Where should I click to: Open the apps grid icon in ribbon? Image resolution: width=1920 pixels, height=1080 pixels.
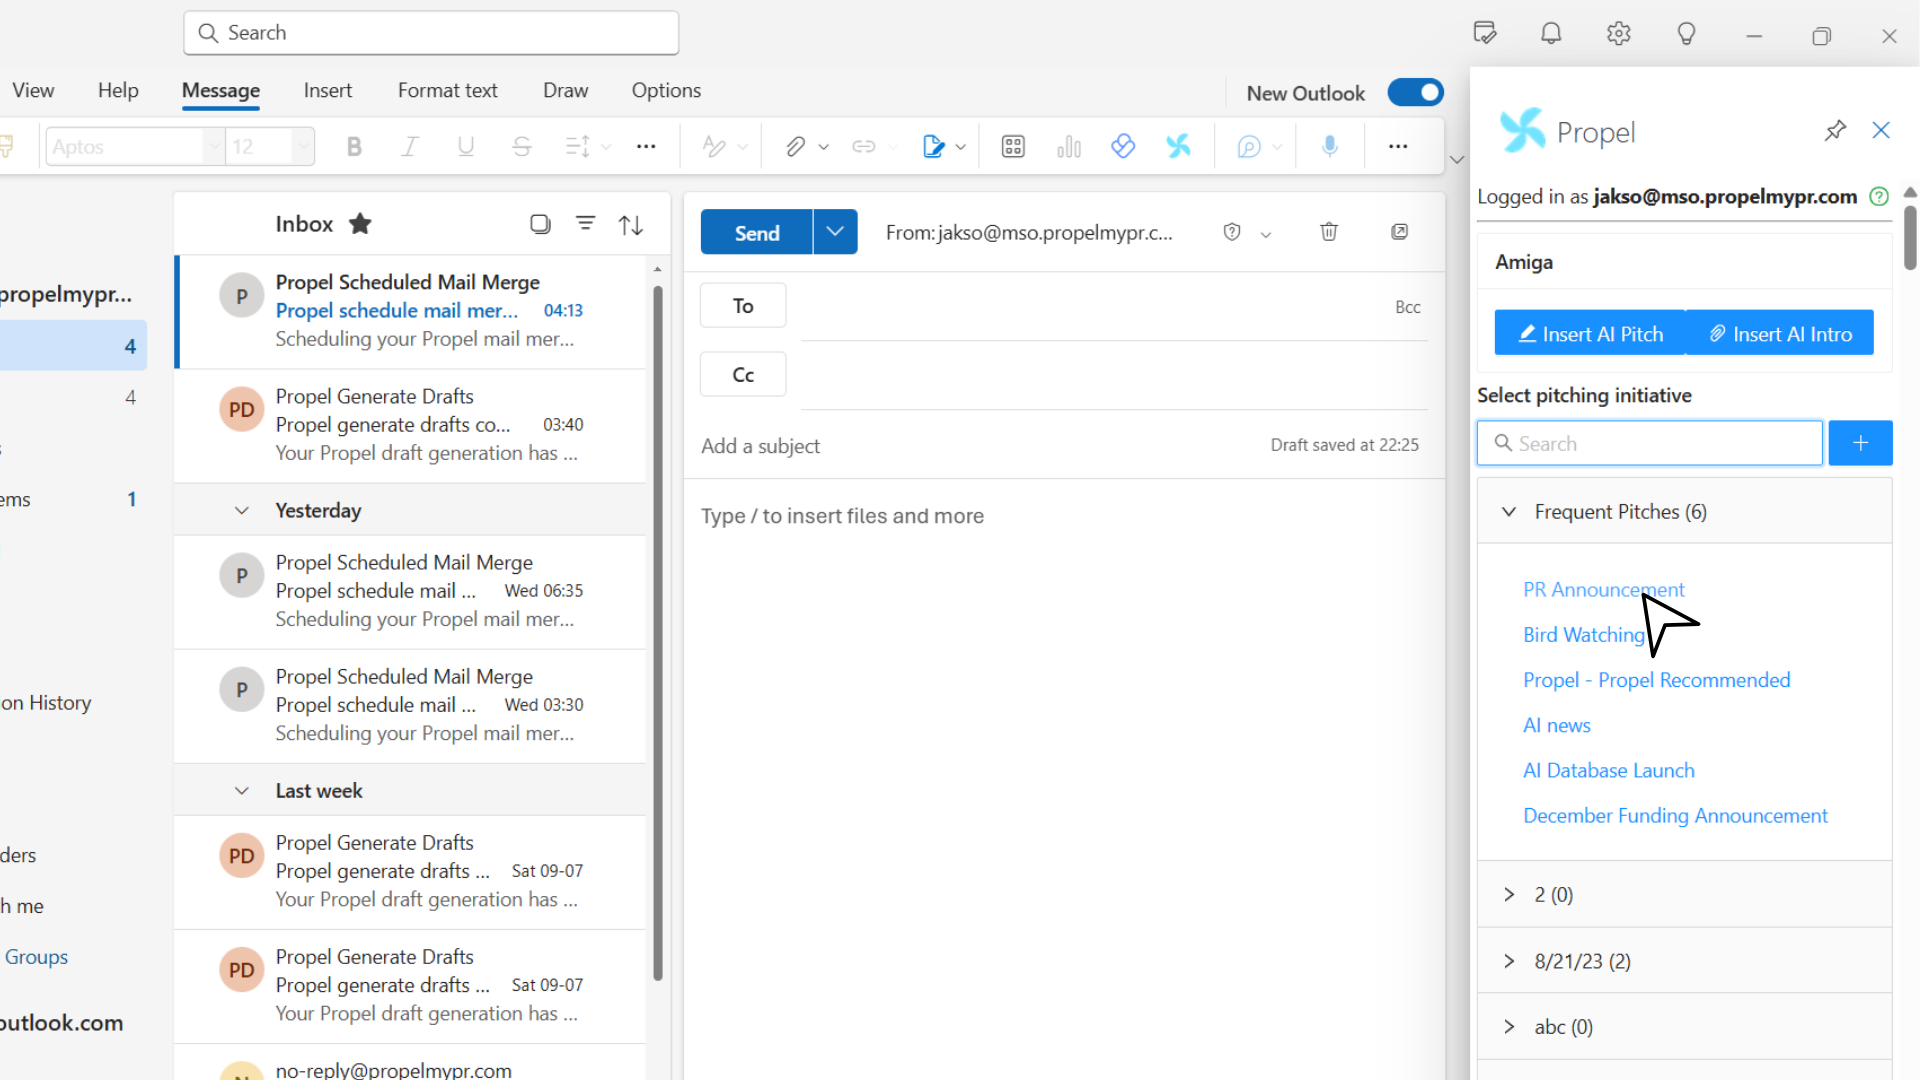pos(1013,147)
